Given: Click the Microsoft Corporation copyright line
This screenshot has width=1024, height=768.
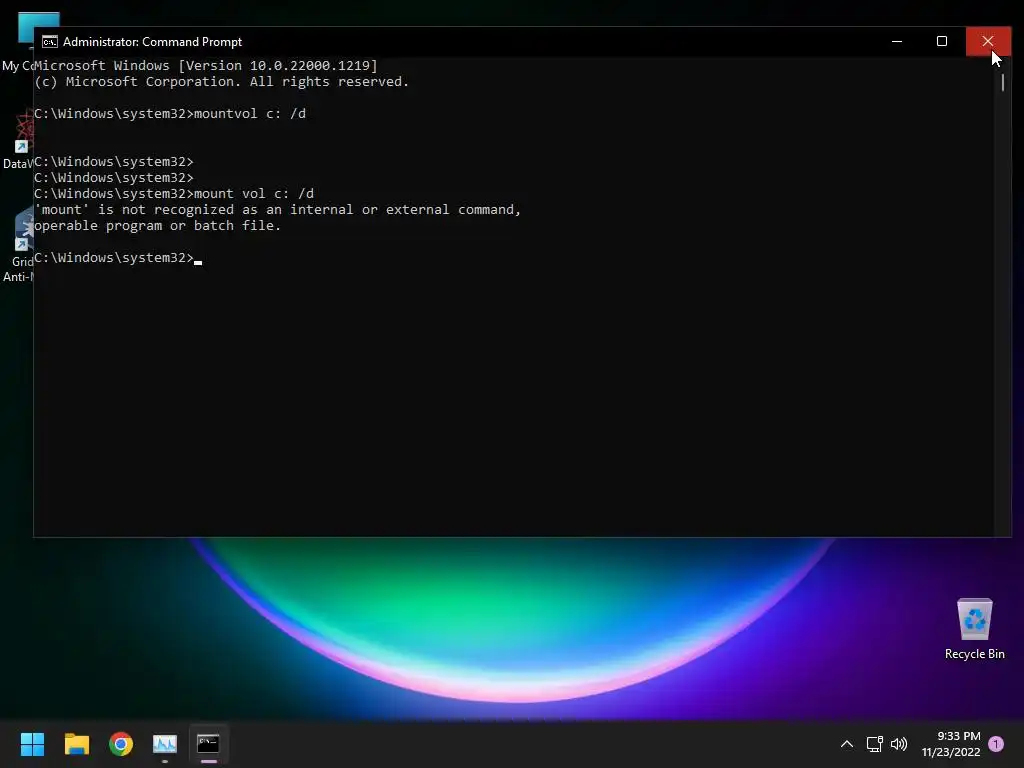Looking at the screenshot, I should 221,82.
